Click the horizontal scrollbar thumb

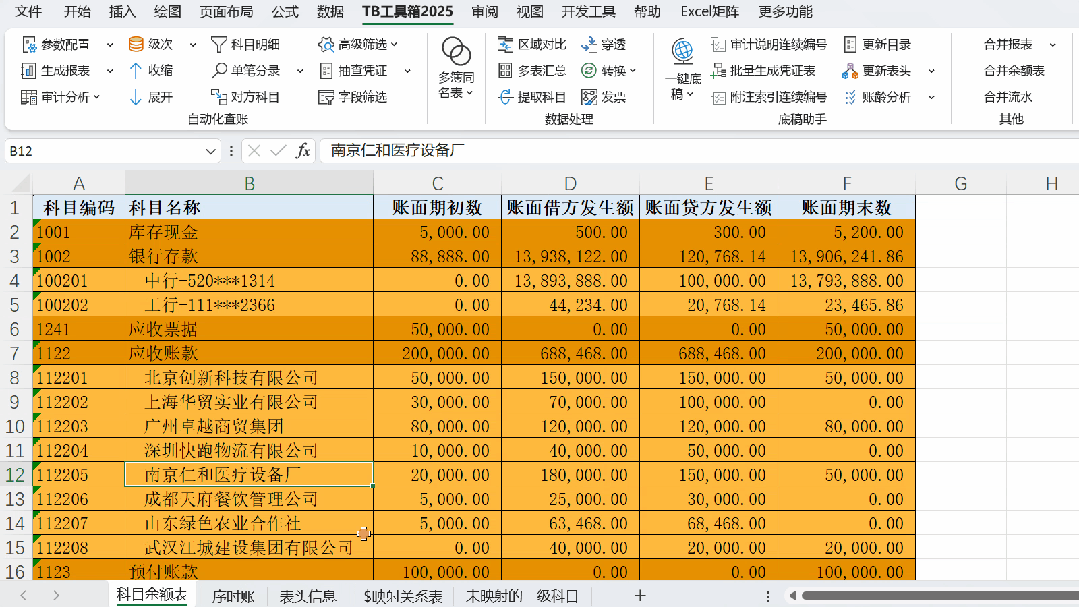pos(940,595)
